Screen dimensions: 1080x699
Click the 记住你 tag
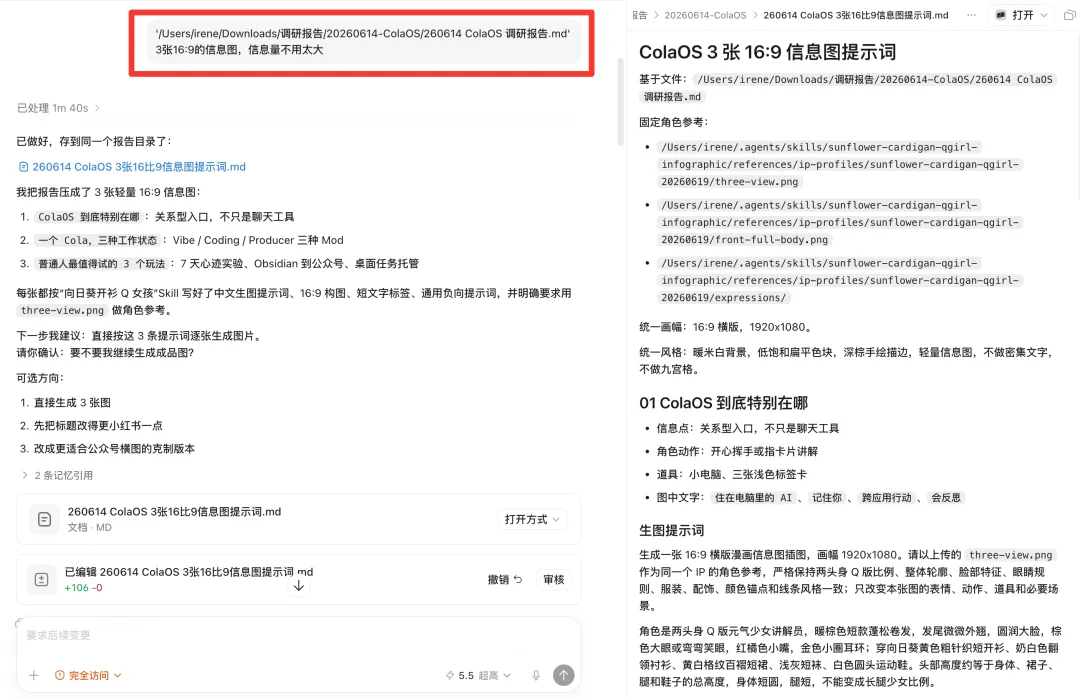[827, 498]
